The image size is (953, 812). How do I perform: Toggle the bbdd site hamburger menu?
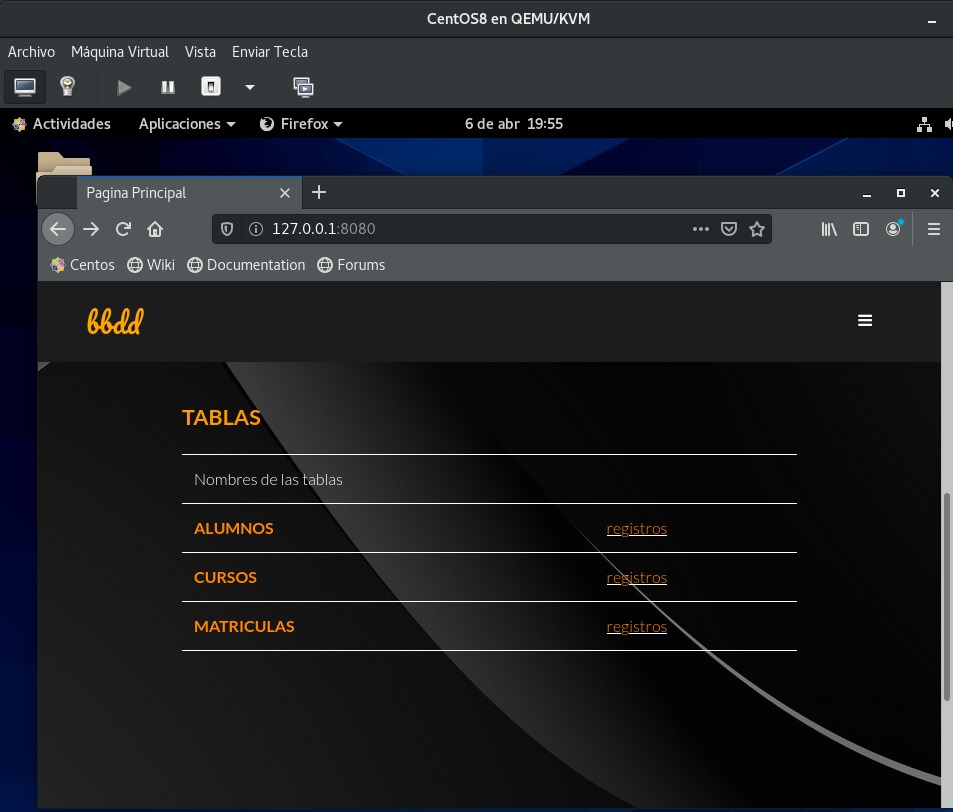tap(865, 321)
